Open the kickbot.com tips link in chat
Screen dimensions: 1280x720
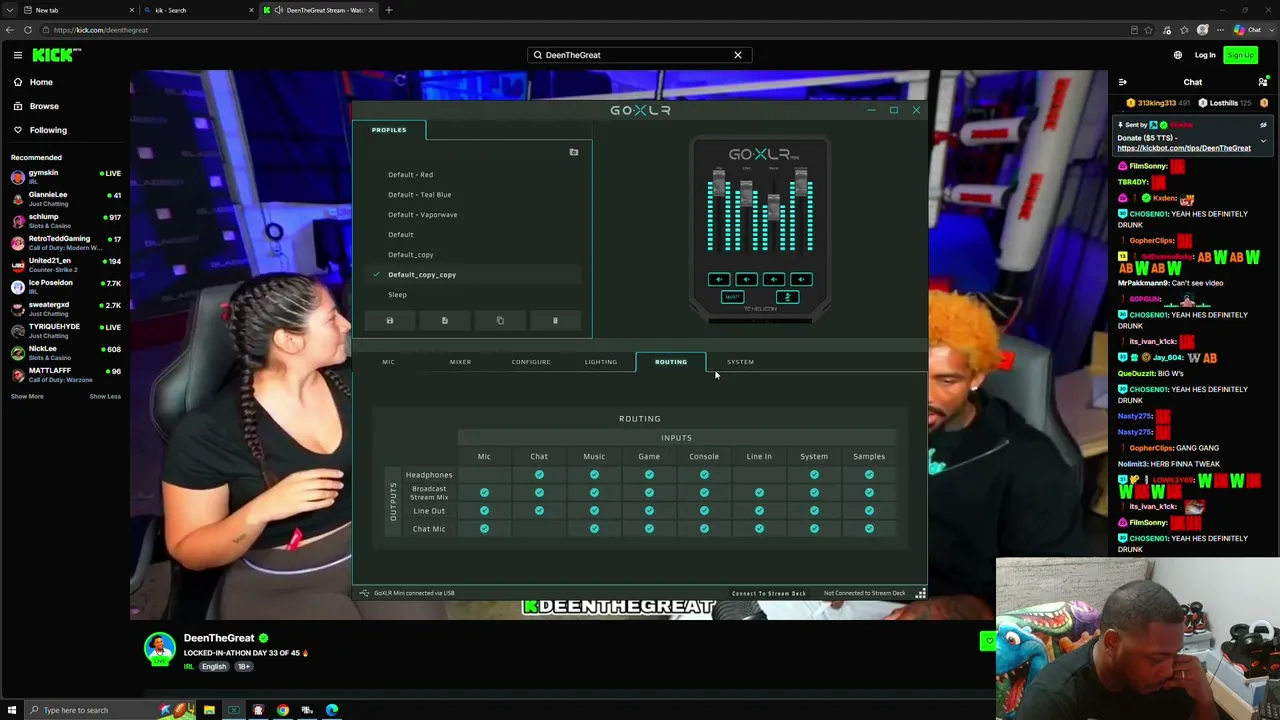(x=1184, y=148)
